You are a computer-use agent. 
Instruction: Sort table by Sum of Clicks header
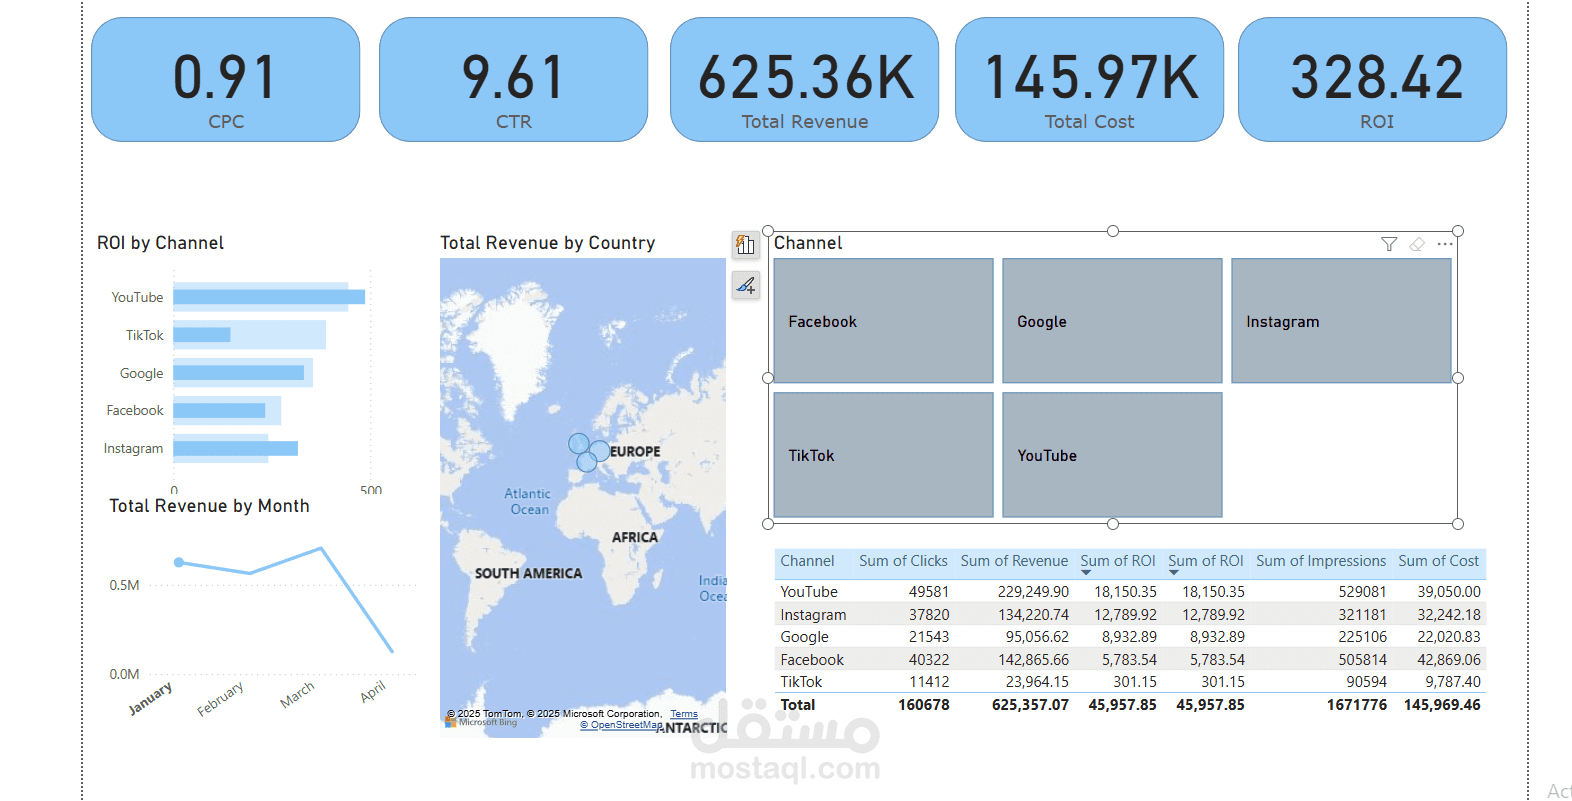click(903, 561)
